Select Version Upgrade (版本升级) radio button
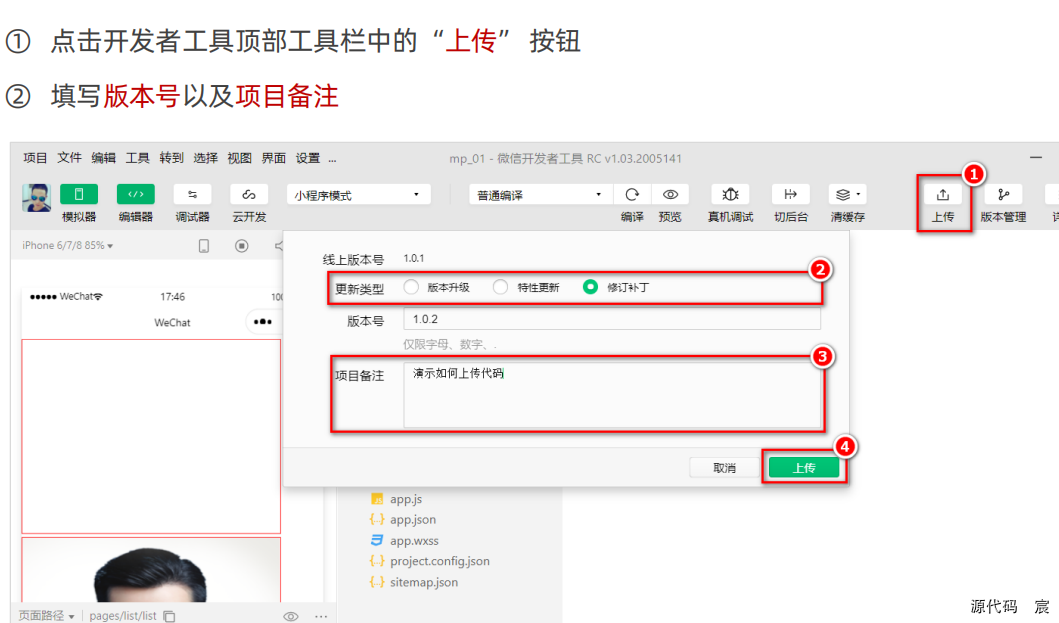The width and height of the screenshot is (1059, 623). 411,287
